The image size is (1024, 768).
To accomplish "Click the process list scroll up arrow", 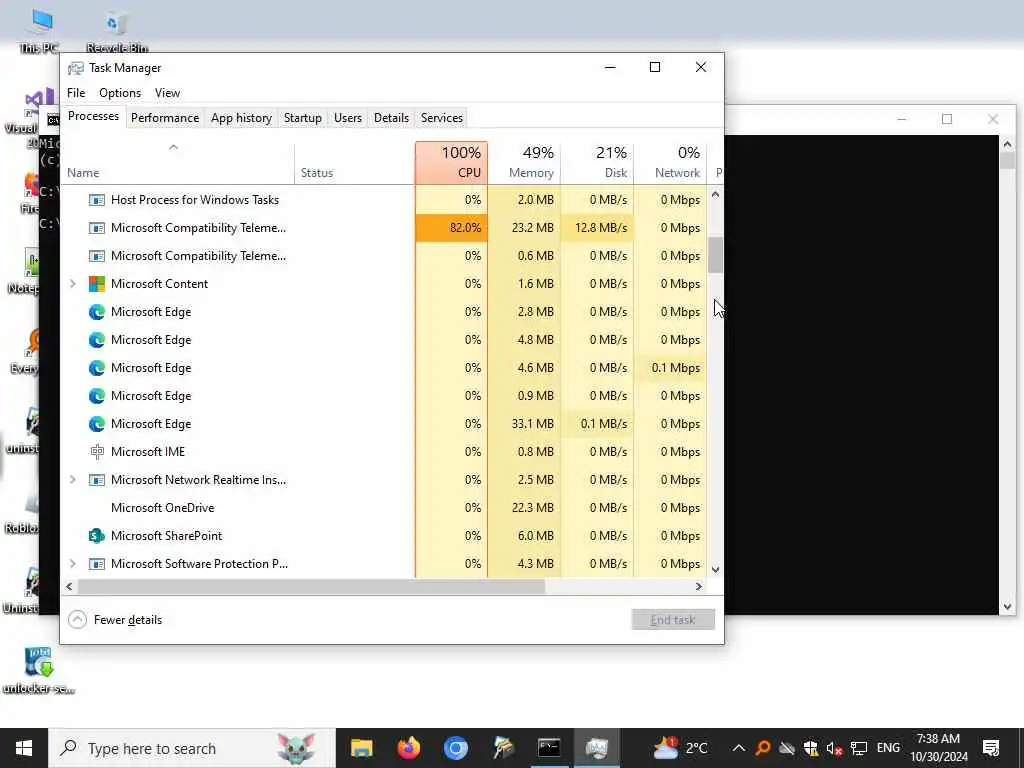I will [716, 194].
